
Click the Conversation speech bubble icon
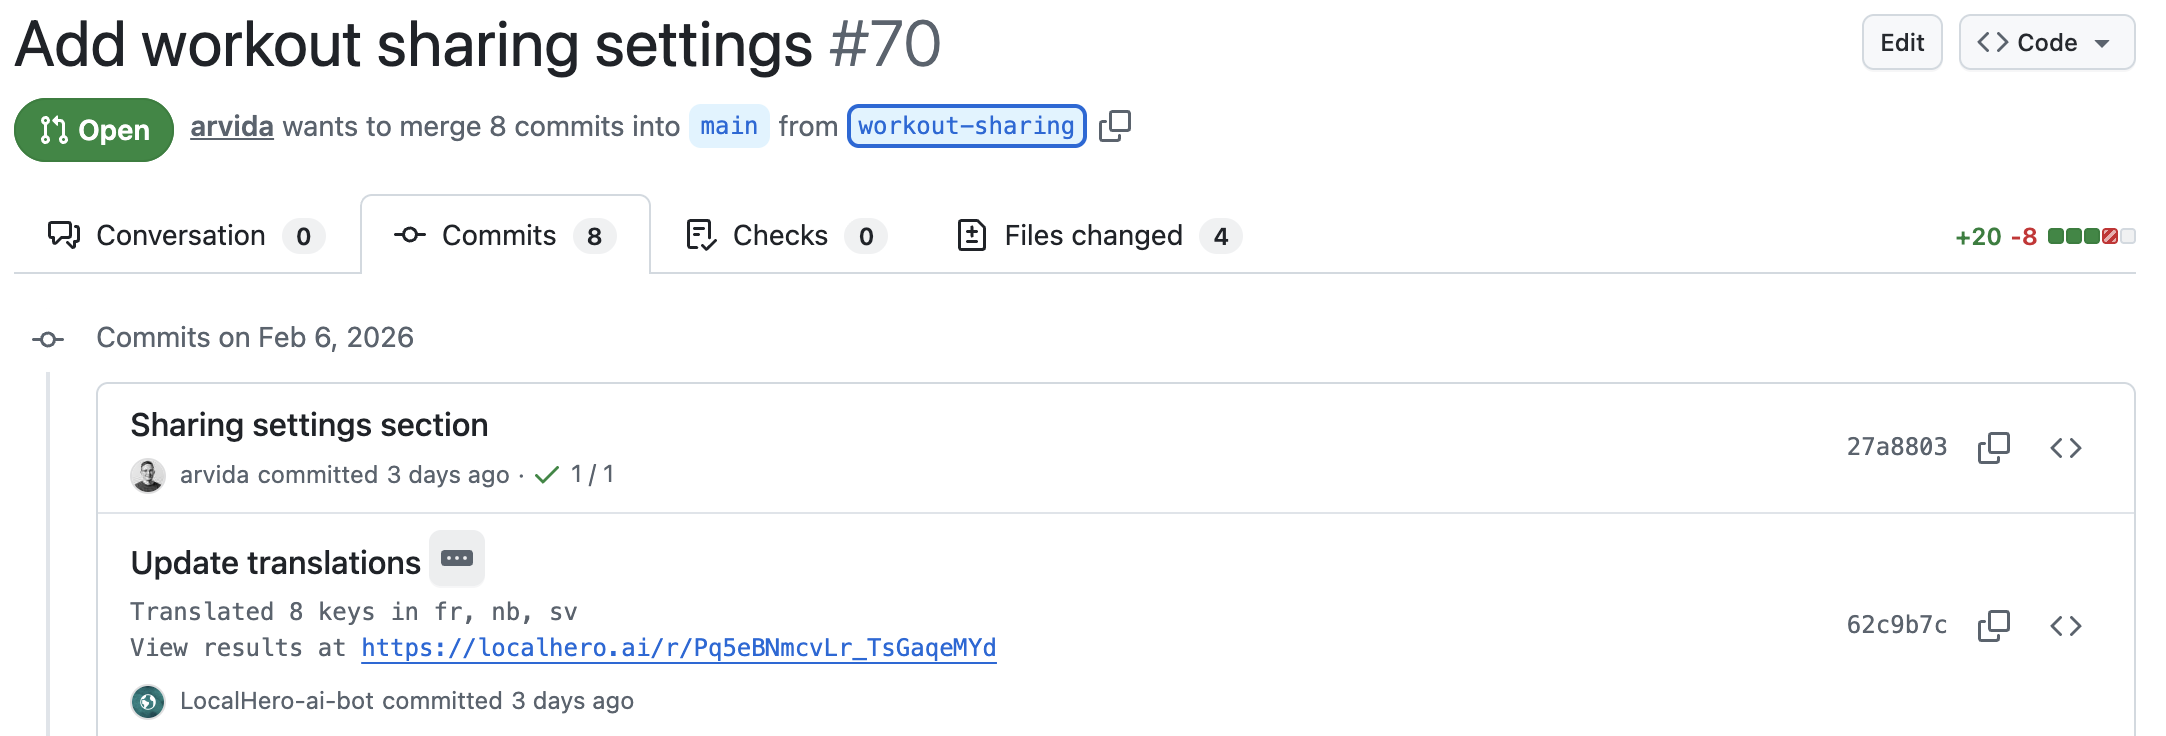pos(64,235)
